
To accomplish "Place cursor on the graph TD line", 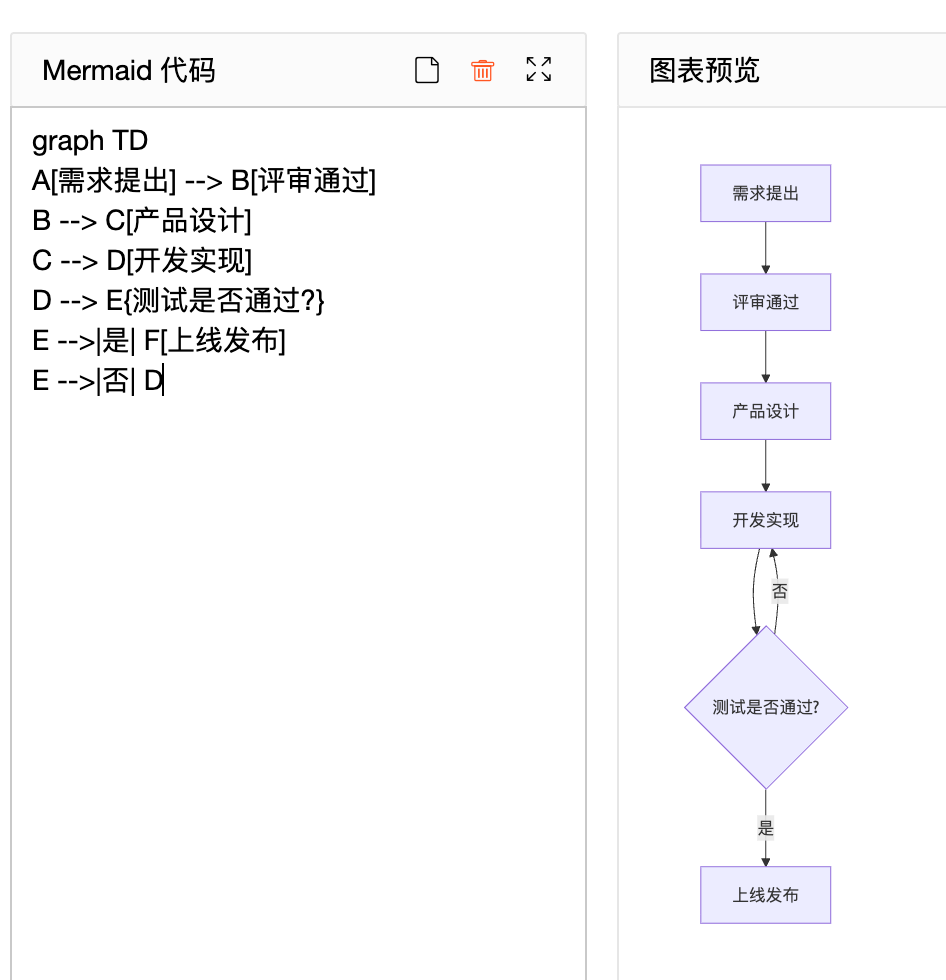I will pyautogui.click(x=90, y=141).
